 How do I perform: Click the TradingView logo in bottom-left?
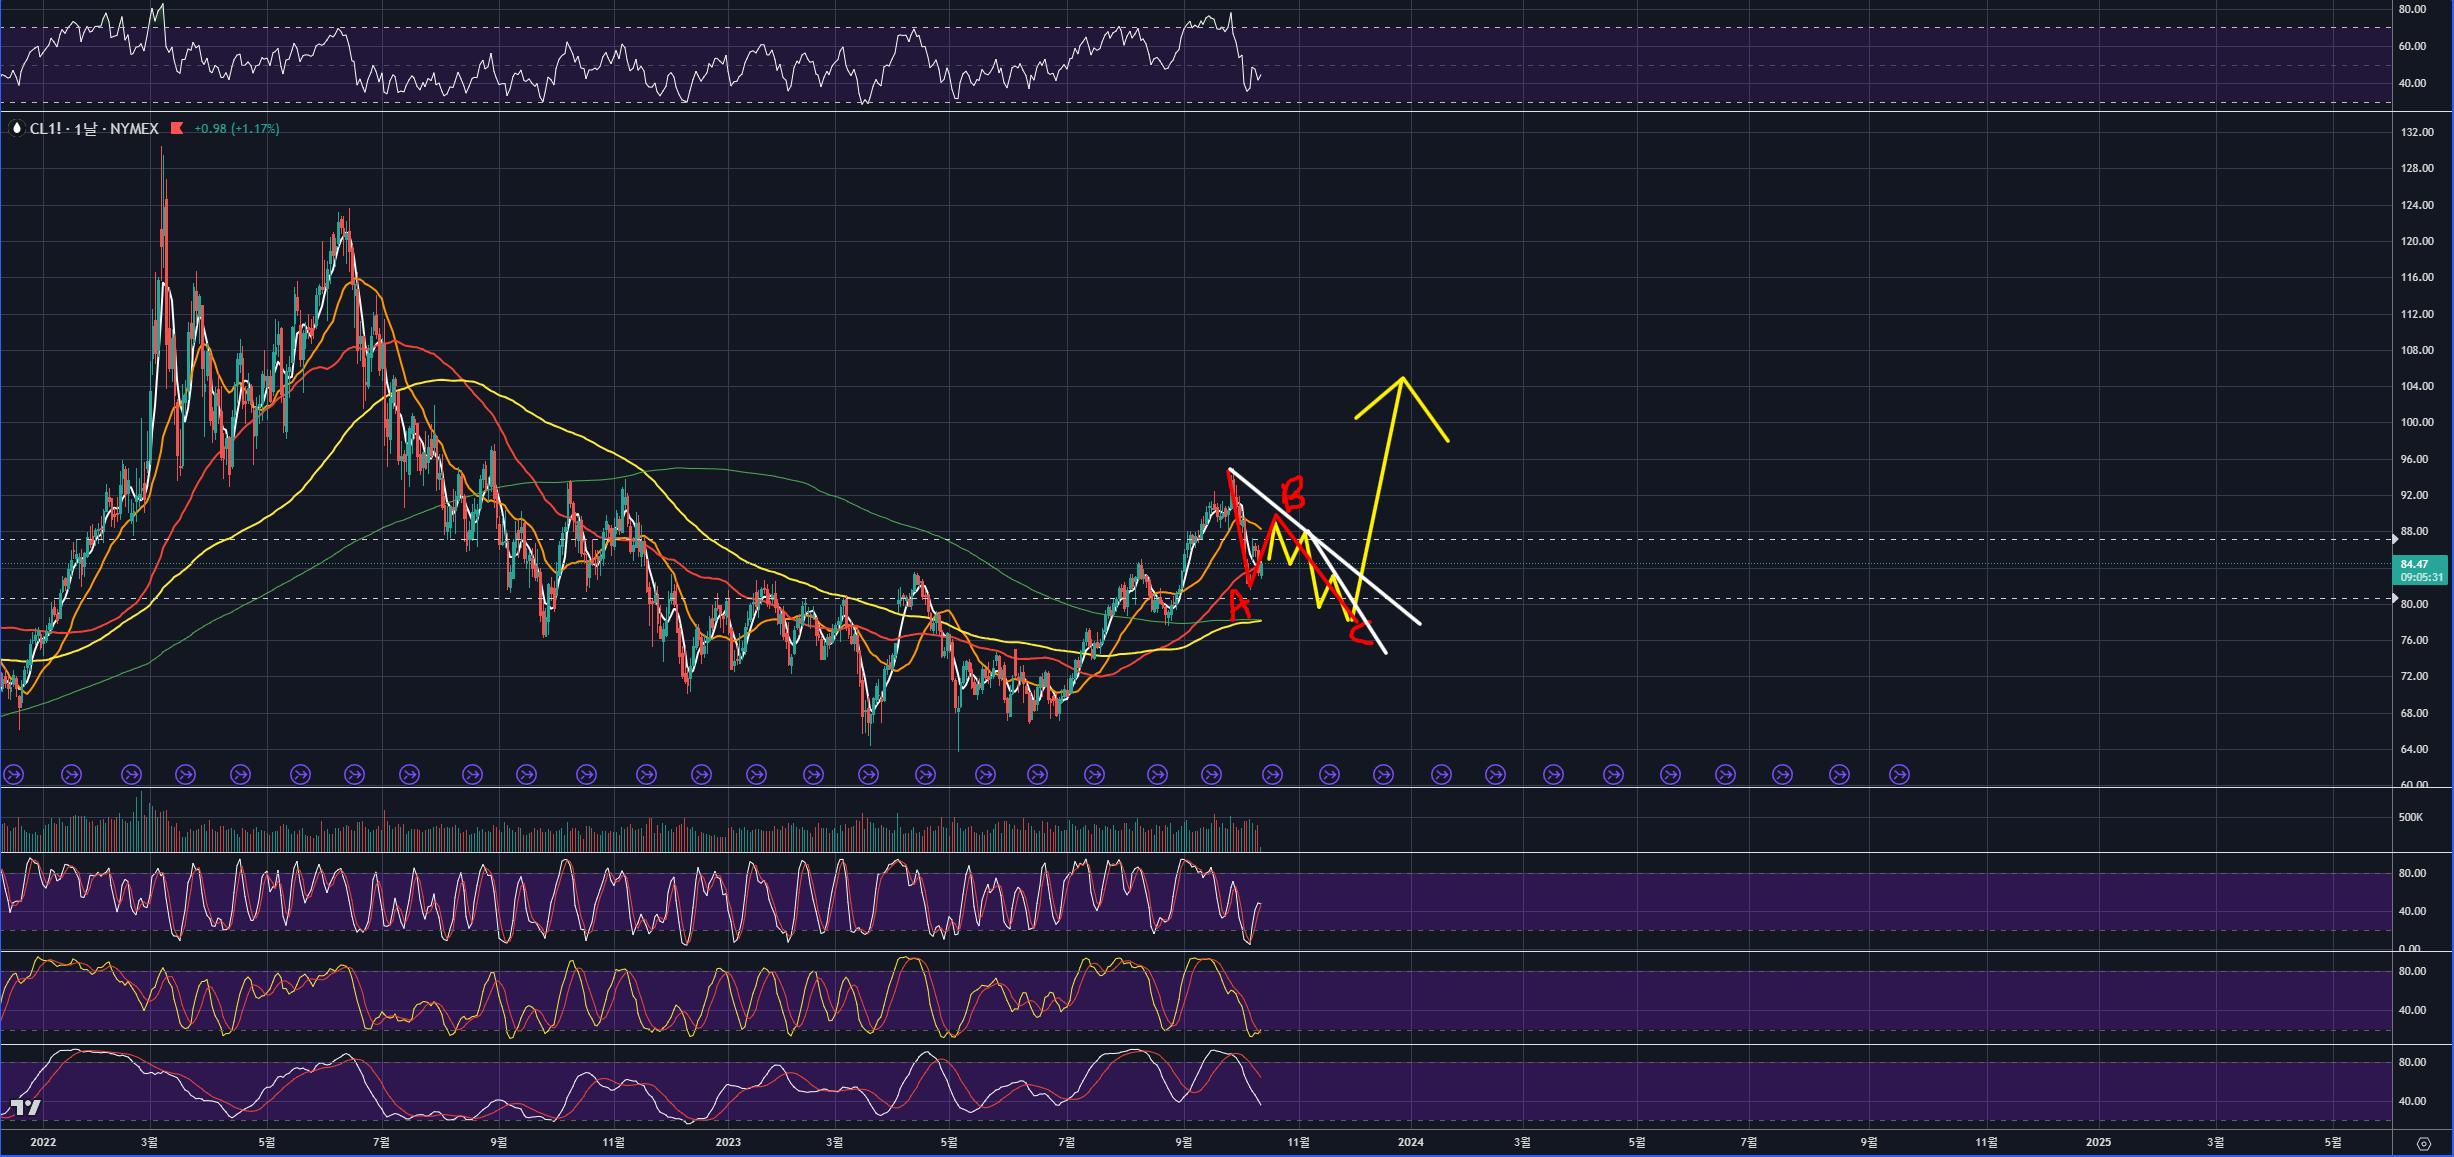pyautogui.click(x=26, y=1107)
